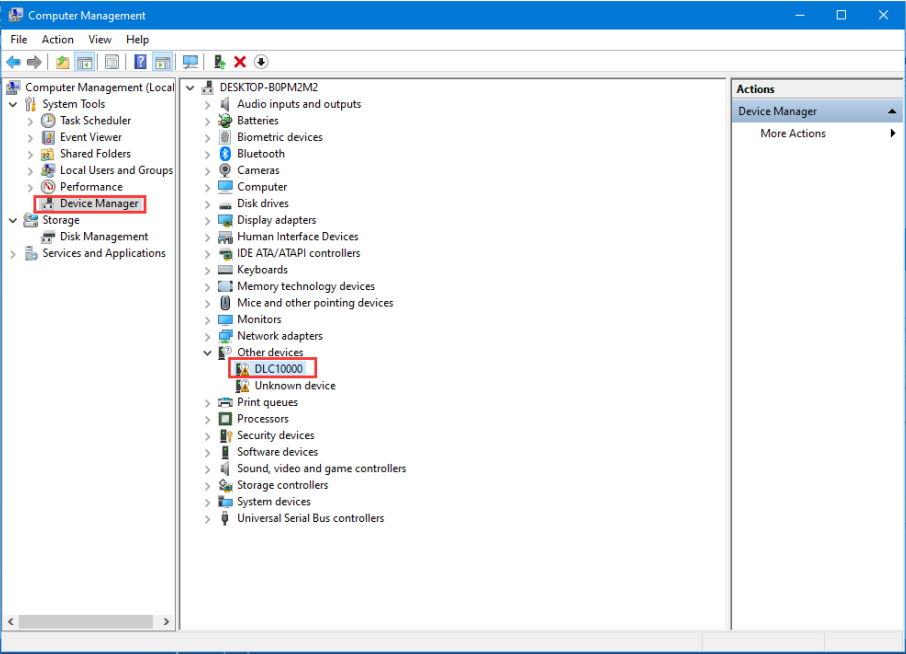Image resolution: width=906 pixels, height=654 pixels.
Task: Open the Properties toolbar icon
Action: [112, 62]
